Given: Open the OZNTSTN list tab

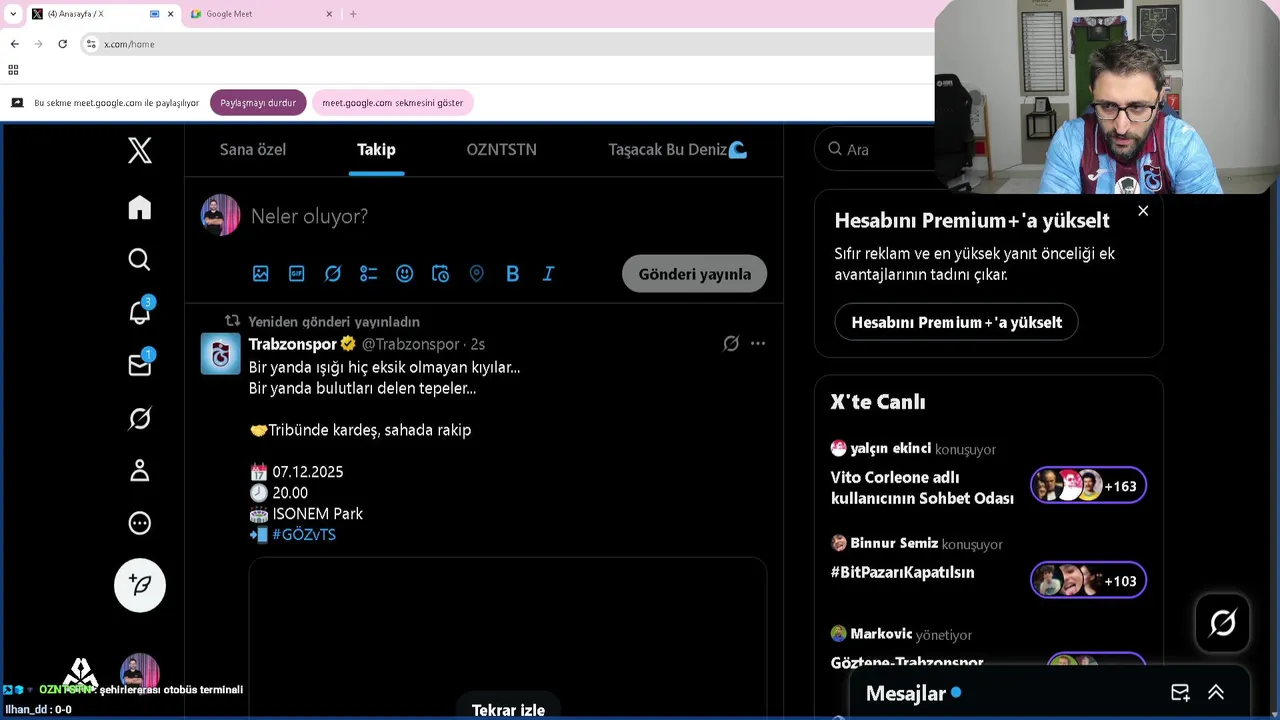Looking at the screenshot, I should tap(501, 149).
